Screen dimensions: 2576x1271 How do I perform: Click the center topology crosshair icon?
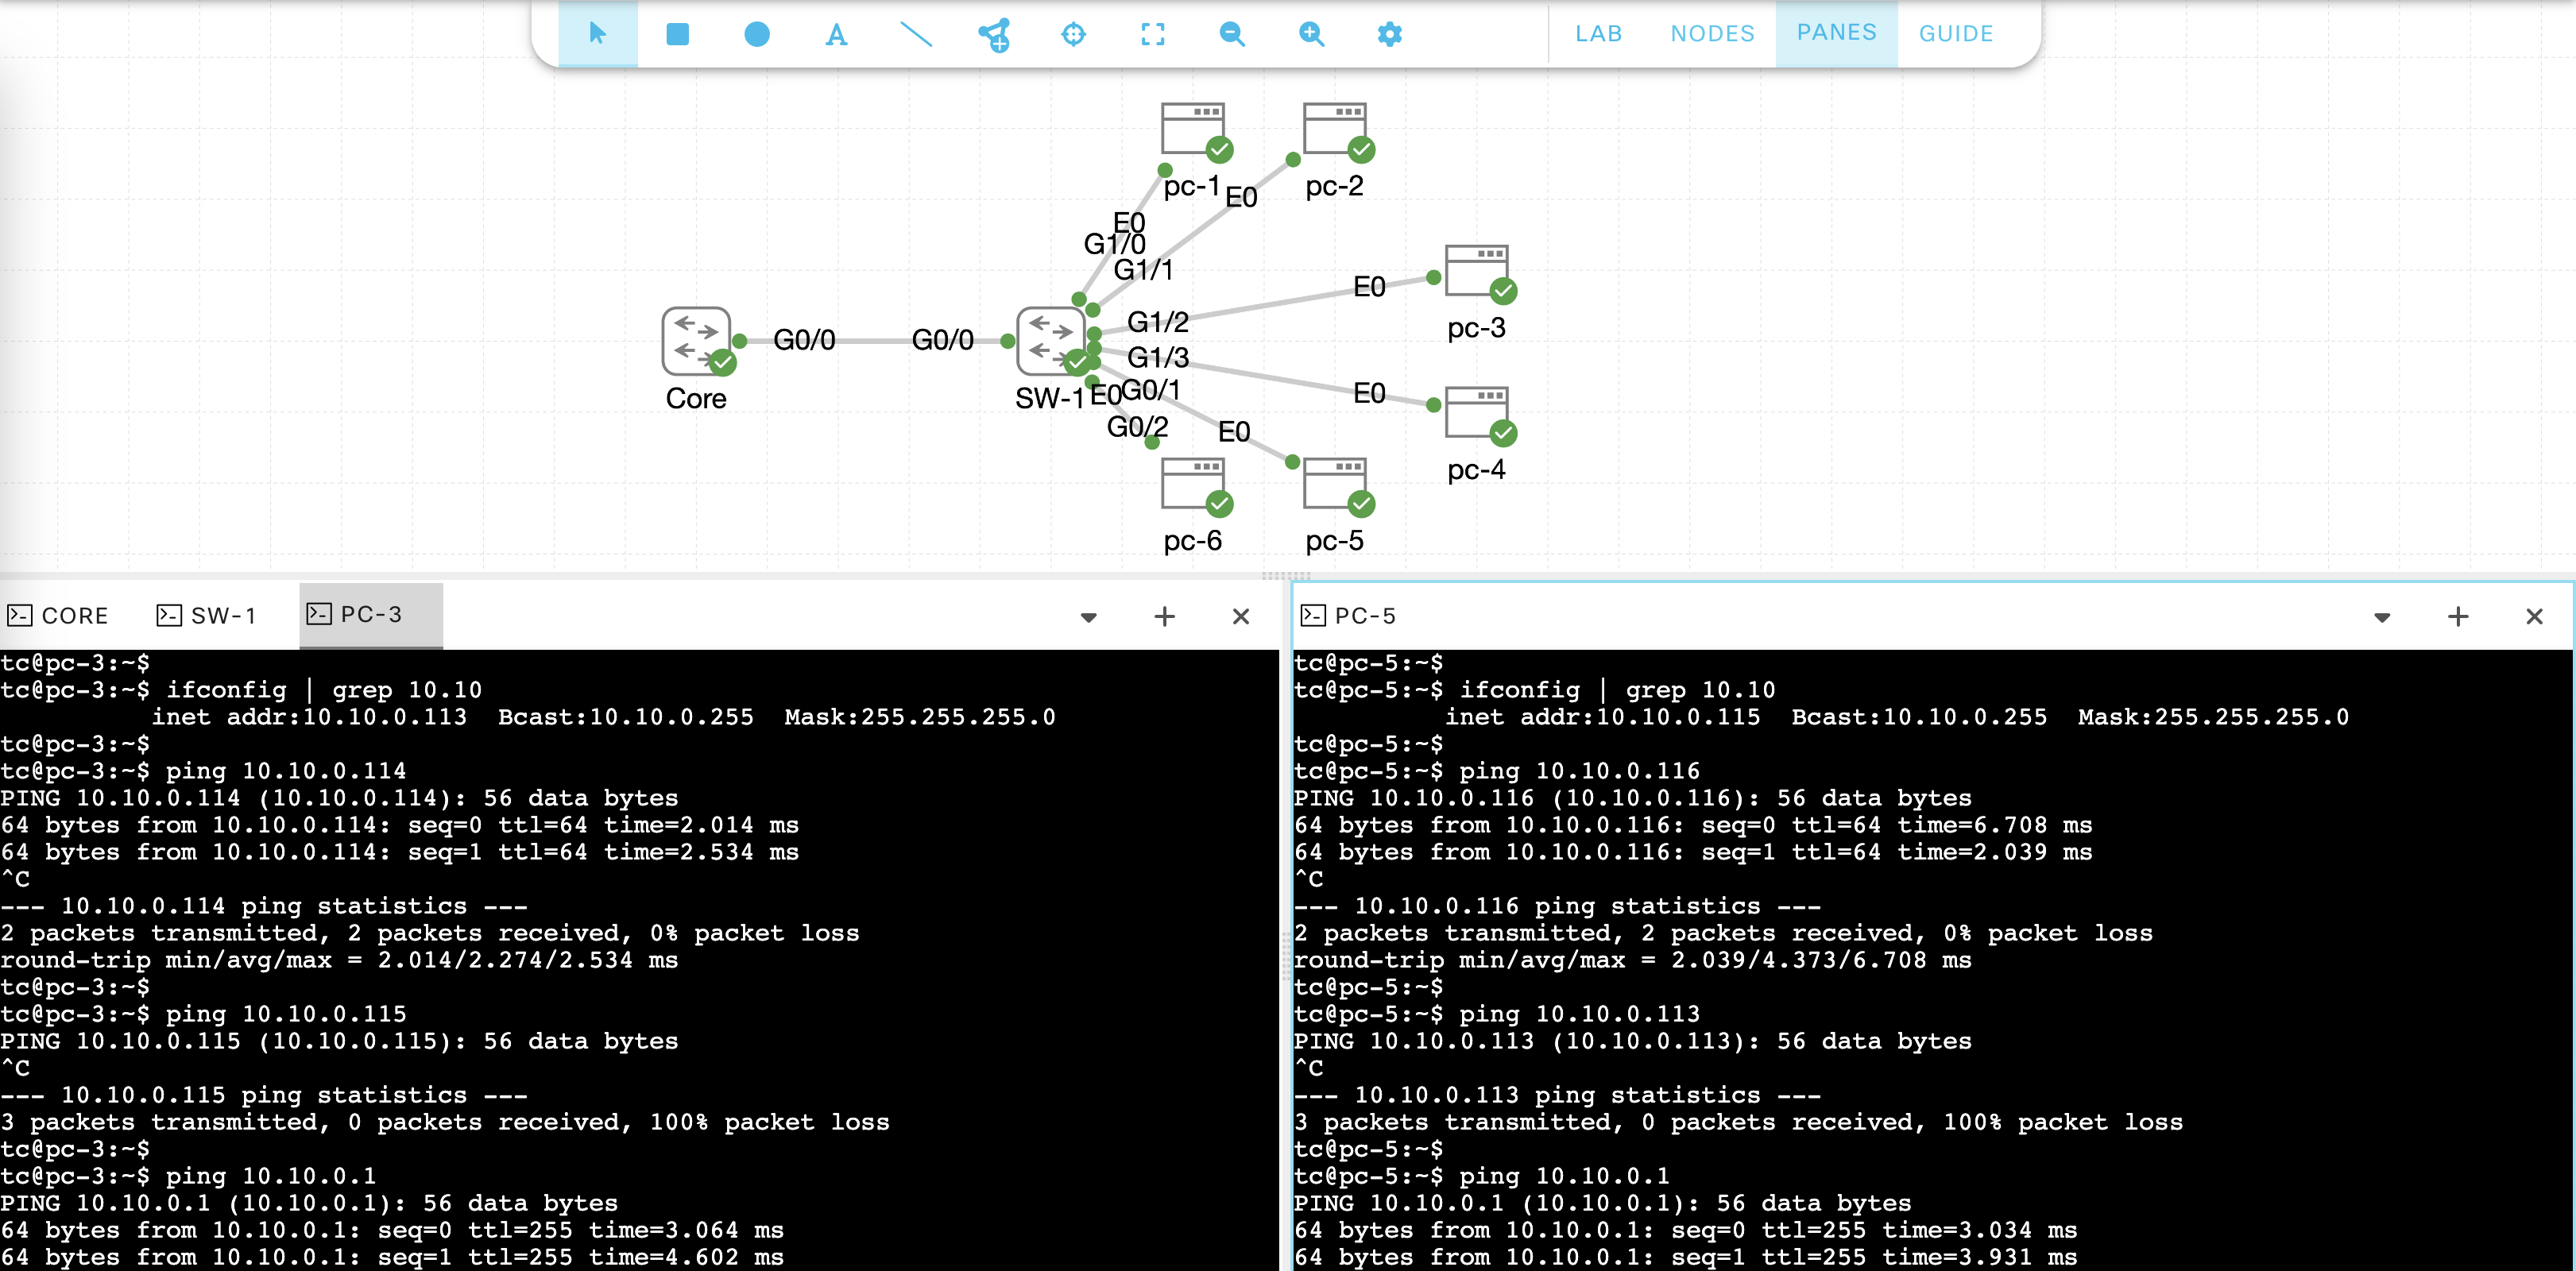coord(1073,34)
